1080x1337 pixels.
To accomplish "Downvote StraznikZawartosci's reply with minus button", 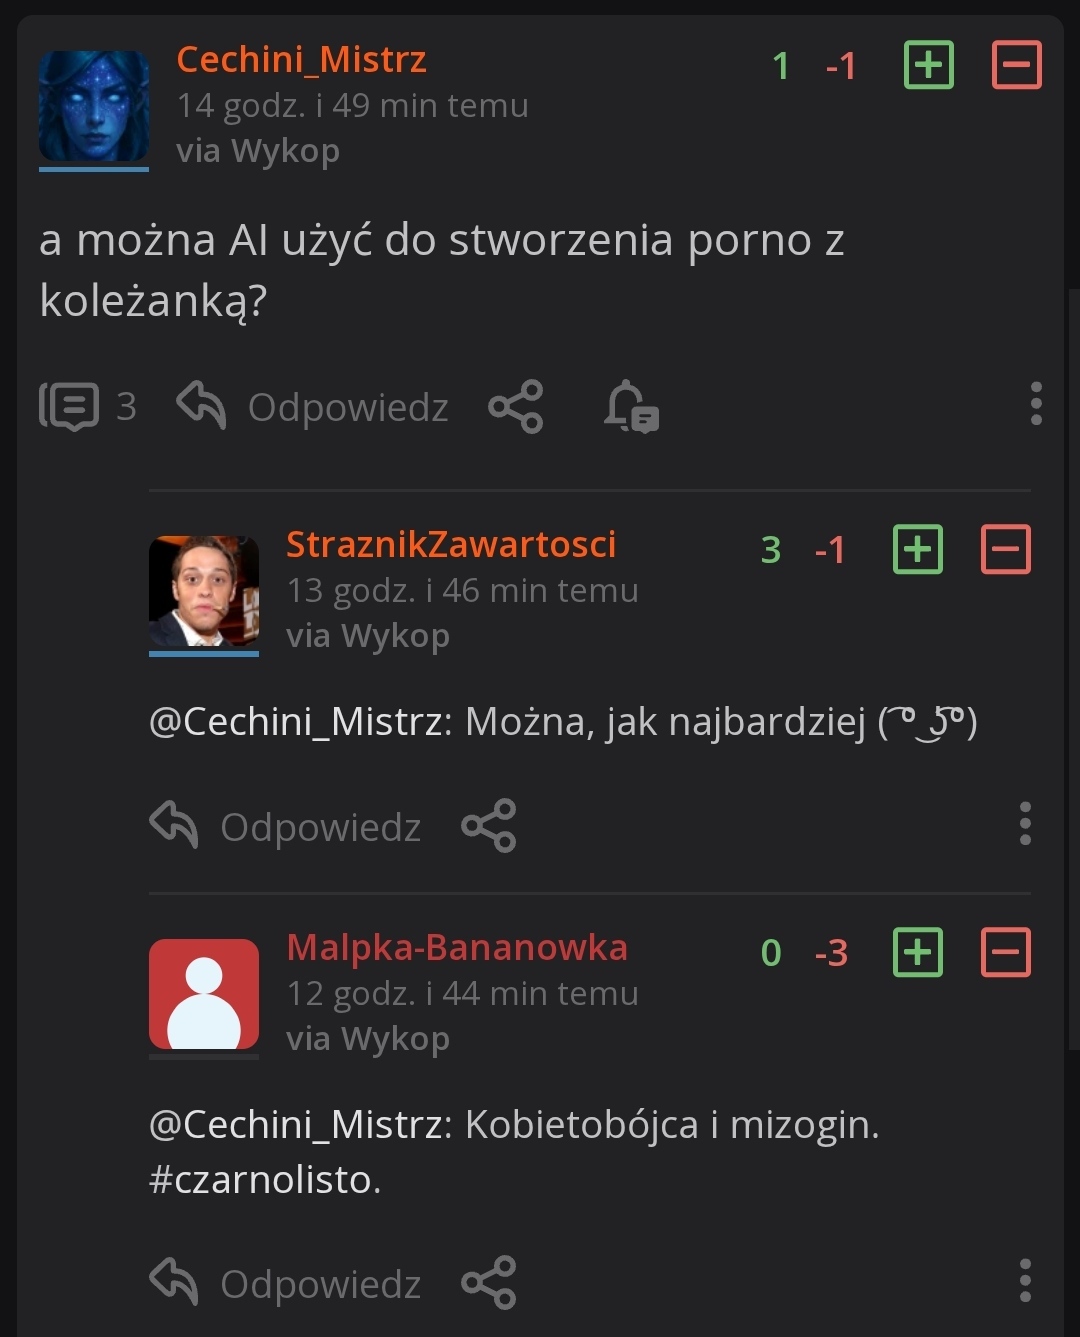I will (1005, 549).
